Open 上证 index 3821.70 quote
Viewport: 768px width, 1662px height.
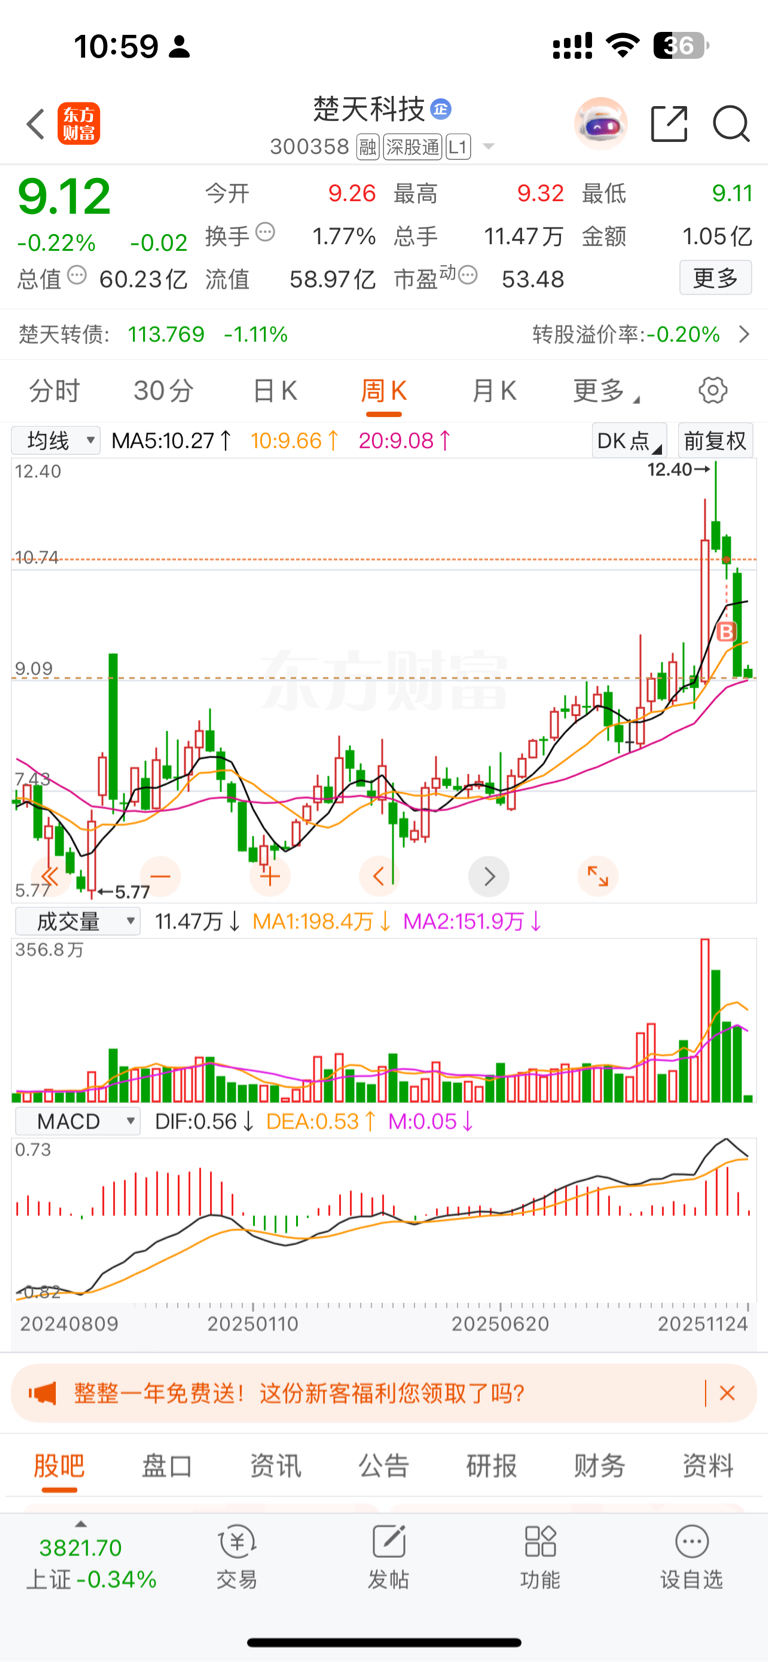click(x=91, y=1563)
